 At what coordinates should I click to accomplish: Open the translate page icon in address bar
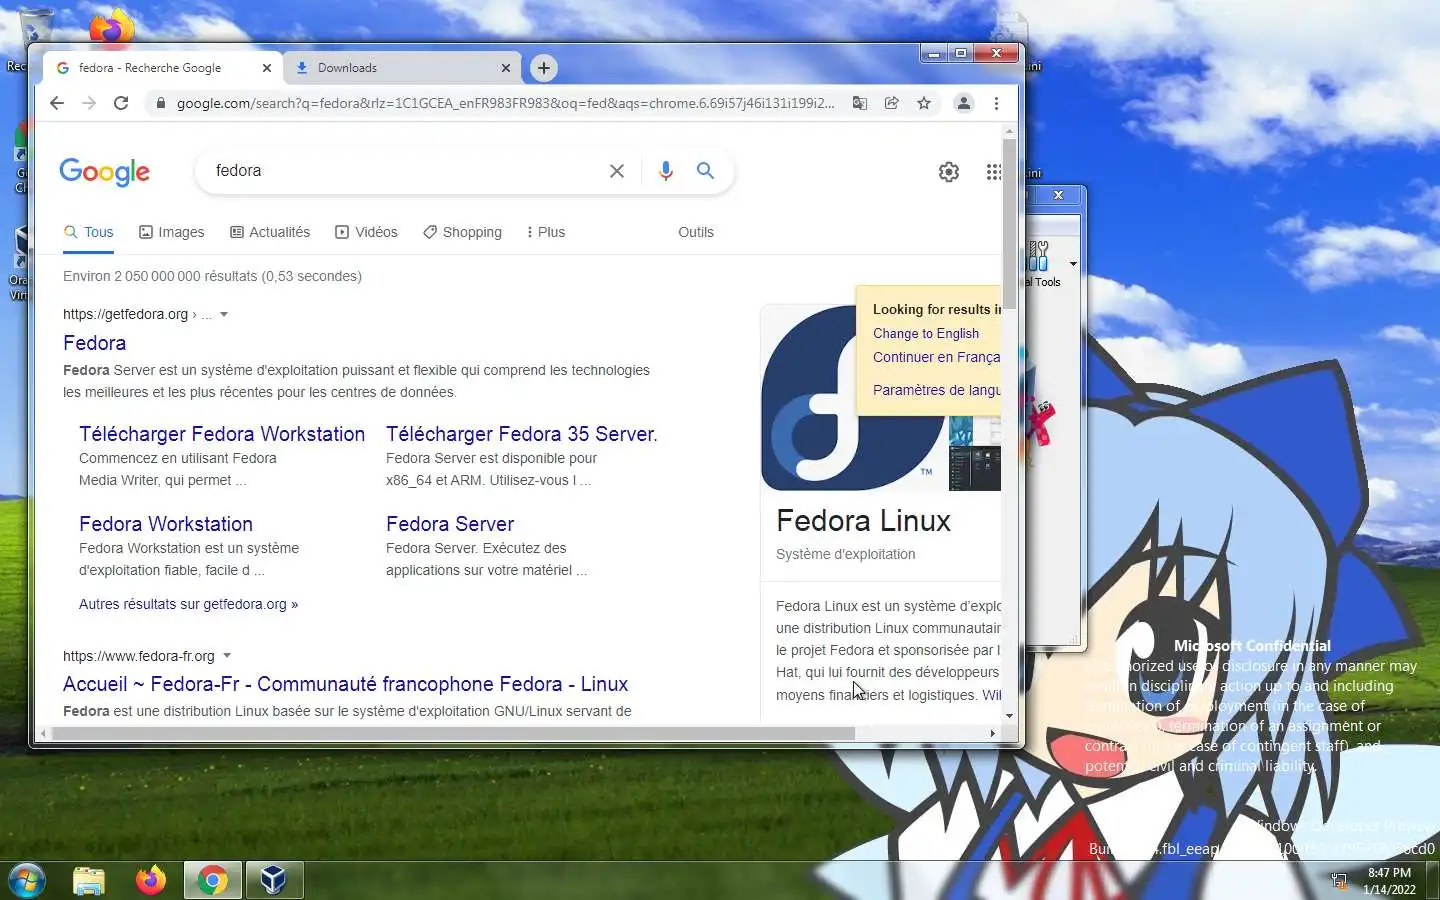pos(860,103)
